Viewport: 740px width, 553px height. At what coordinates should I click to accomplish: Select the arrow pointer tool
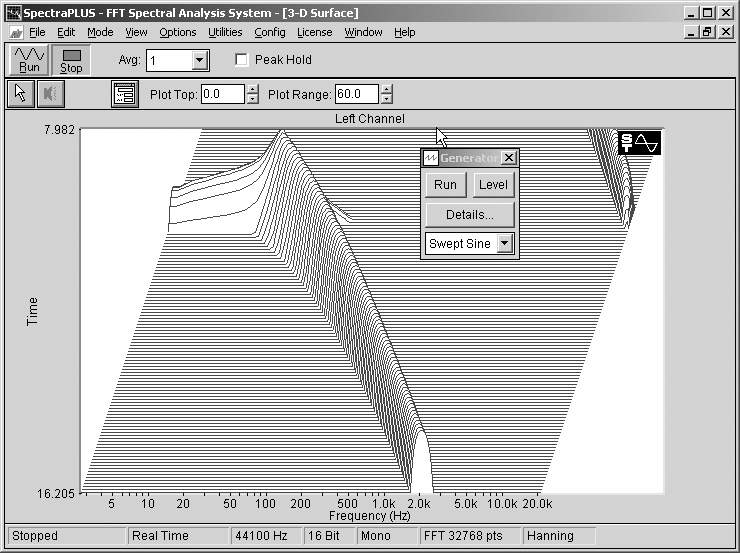pyautogui.click(x=20, y=94)
